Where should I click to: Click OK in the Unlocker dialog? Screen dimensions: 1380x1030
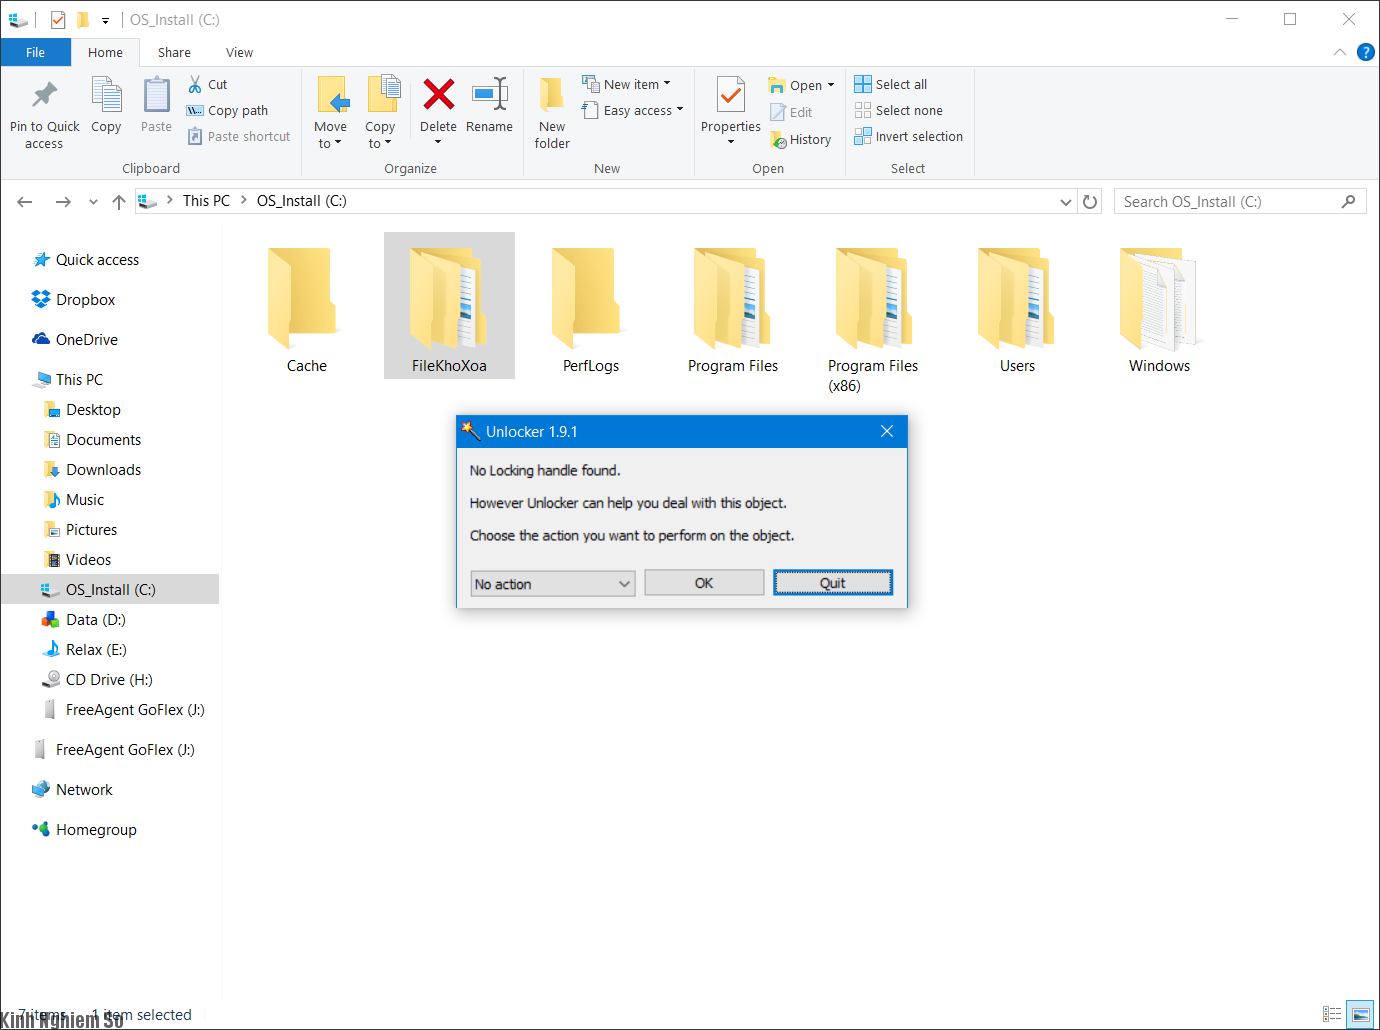pyautogui.click(x=704, y=583)
